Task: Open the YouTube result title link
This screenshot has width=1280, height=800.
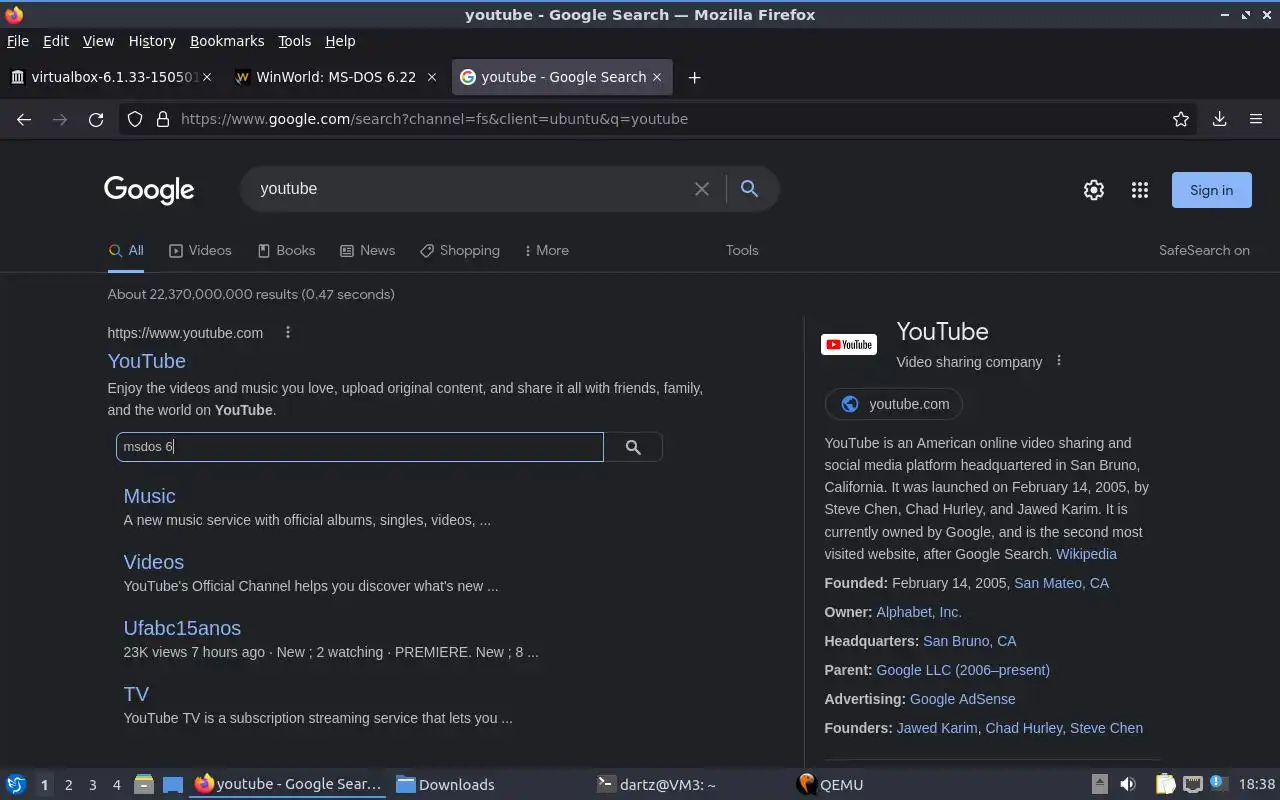Action: (x=147, y=361)
